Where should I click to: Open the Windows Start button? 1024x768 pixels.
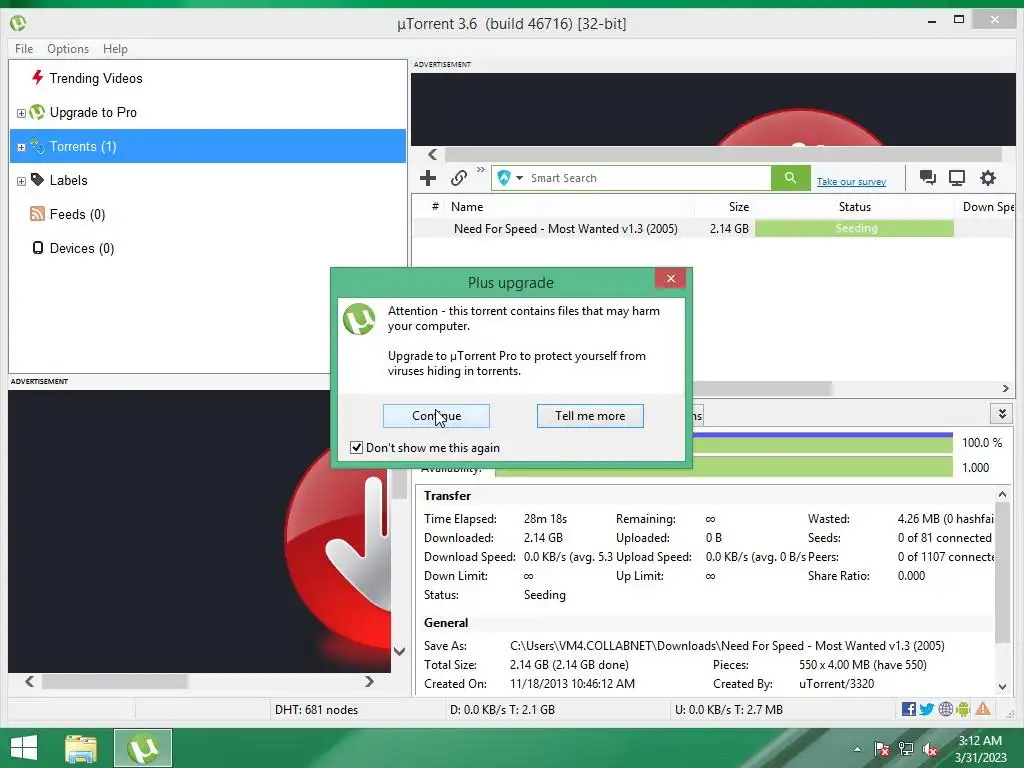[24, 748]
